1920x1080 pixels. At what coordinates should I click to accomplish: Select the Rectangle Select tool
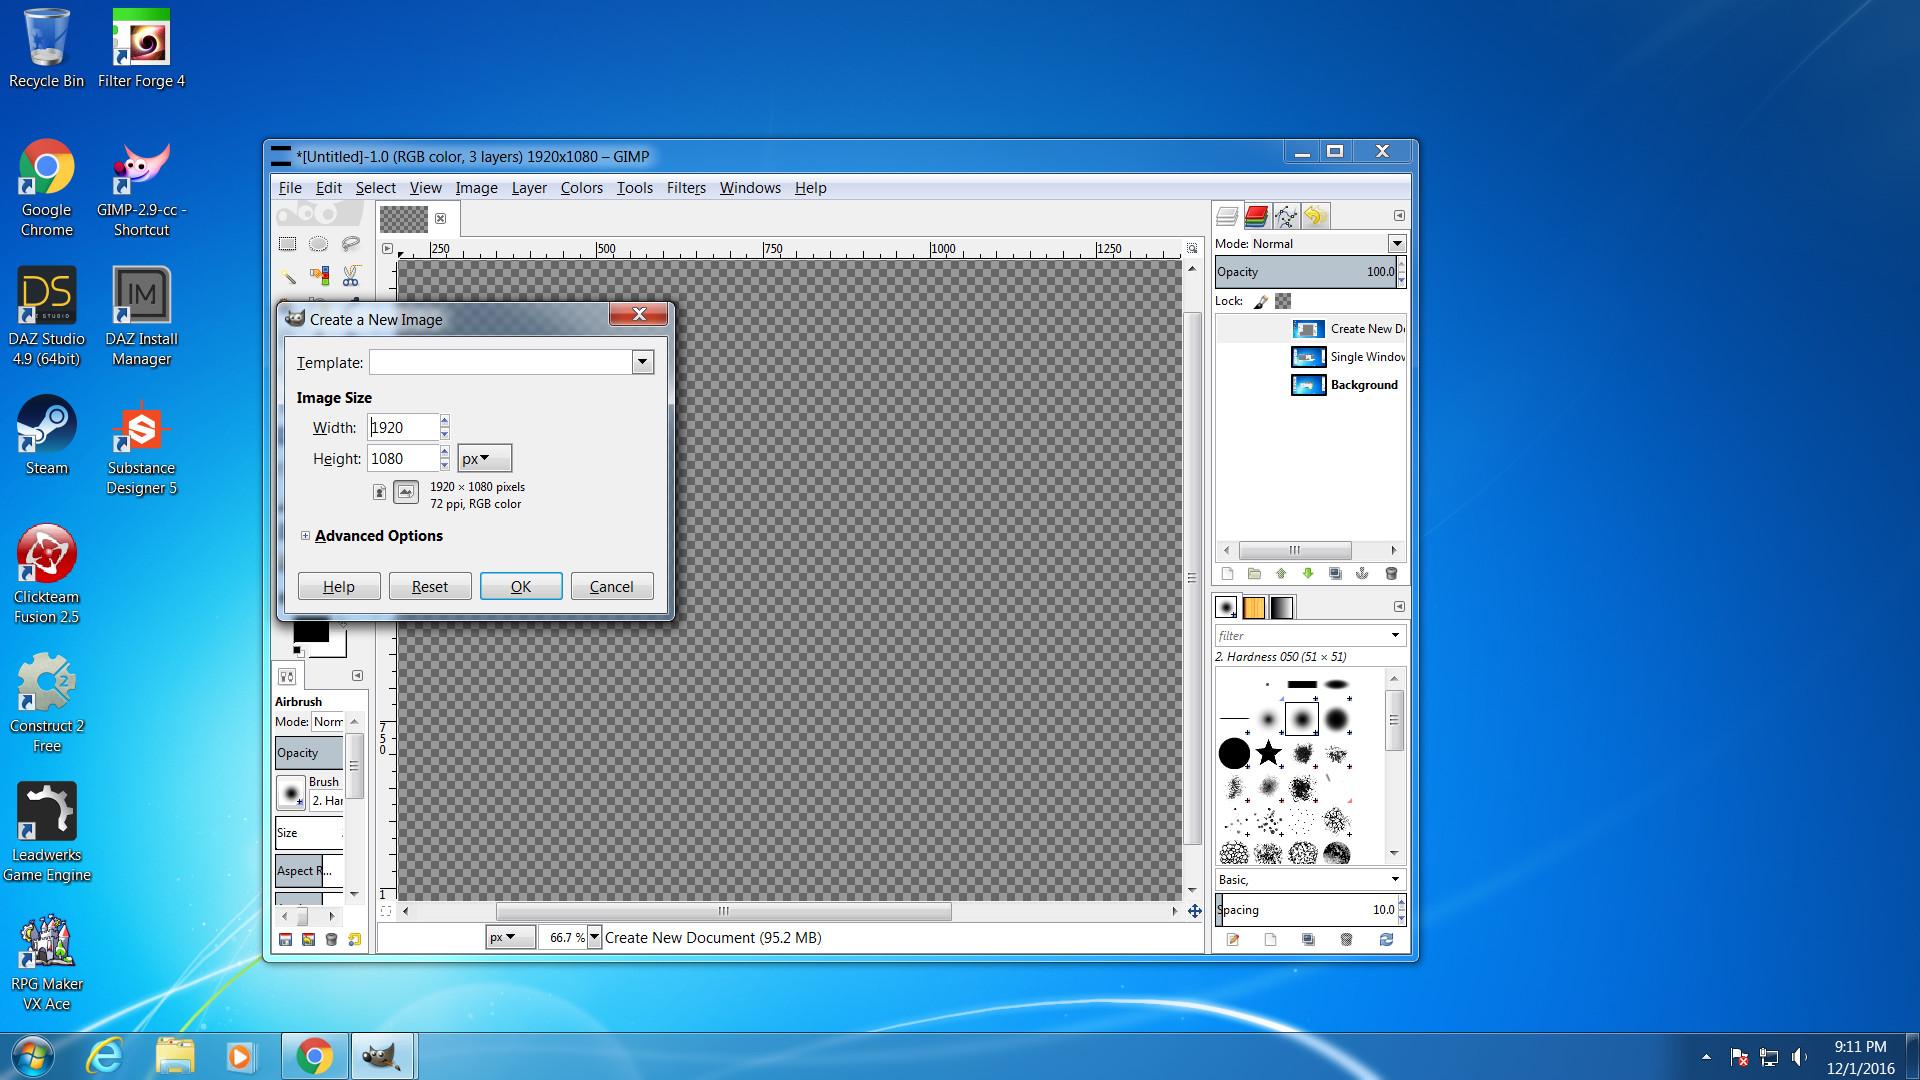288,243
